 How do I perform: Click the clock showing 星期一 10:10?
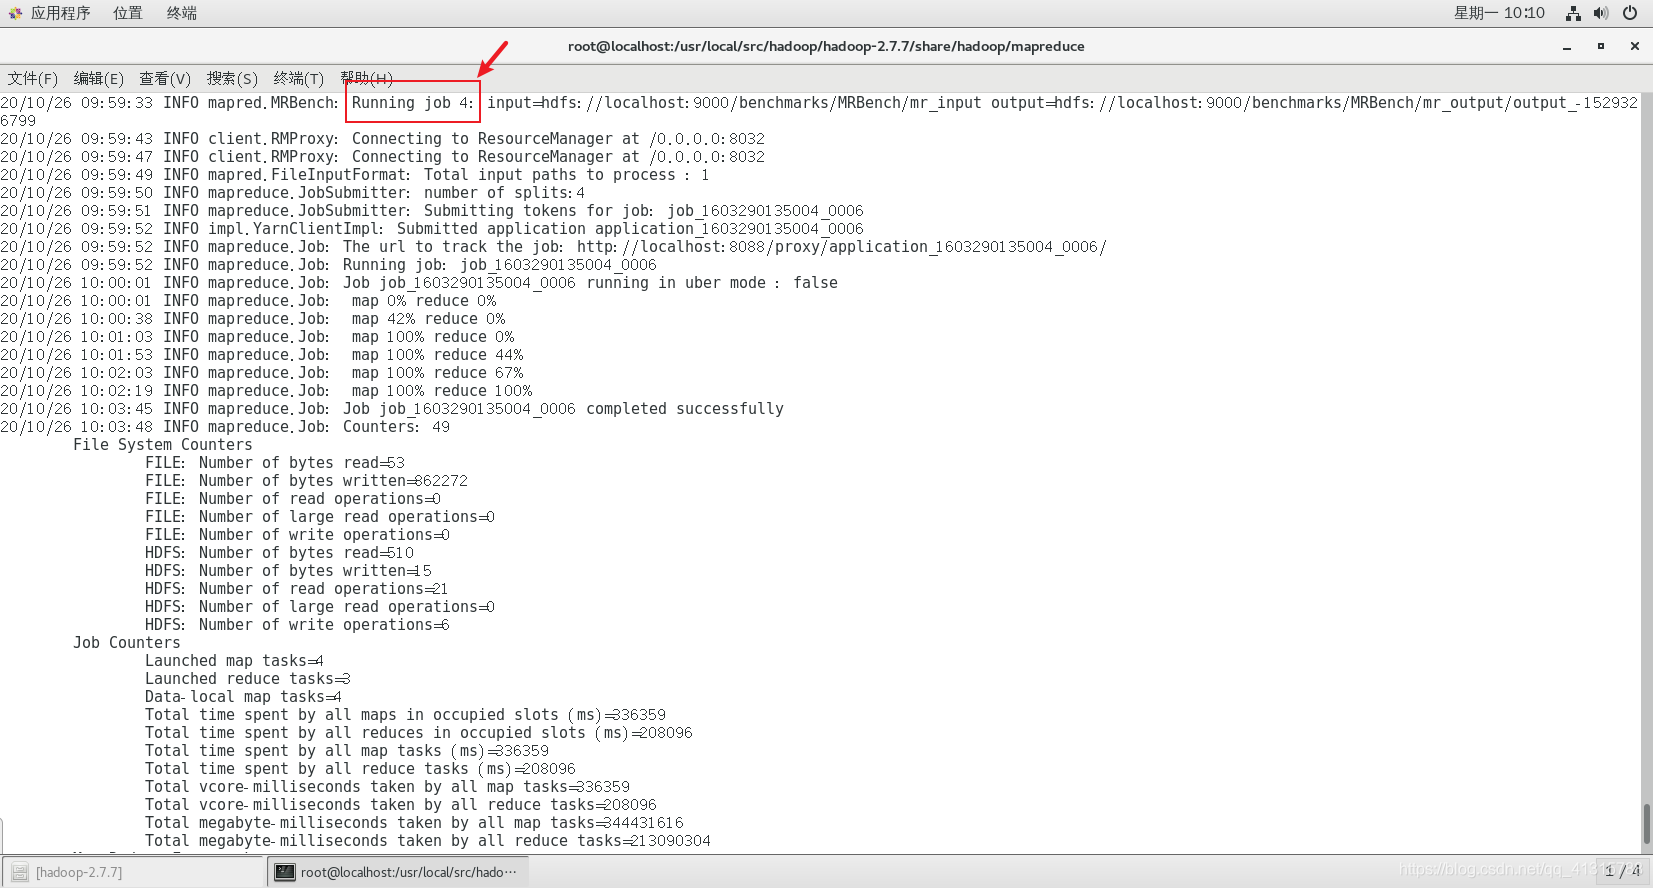point(1499,13)
